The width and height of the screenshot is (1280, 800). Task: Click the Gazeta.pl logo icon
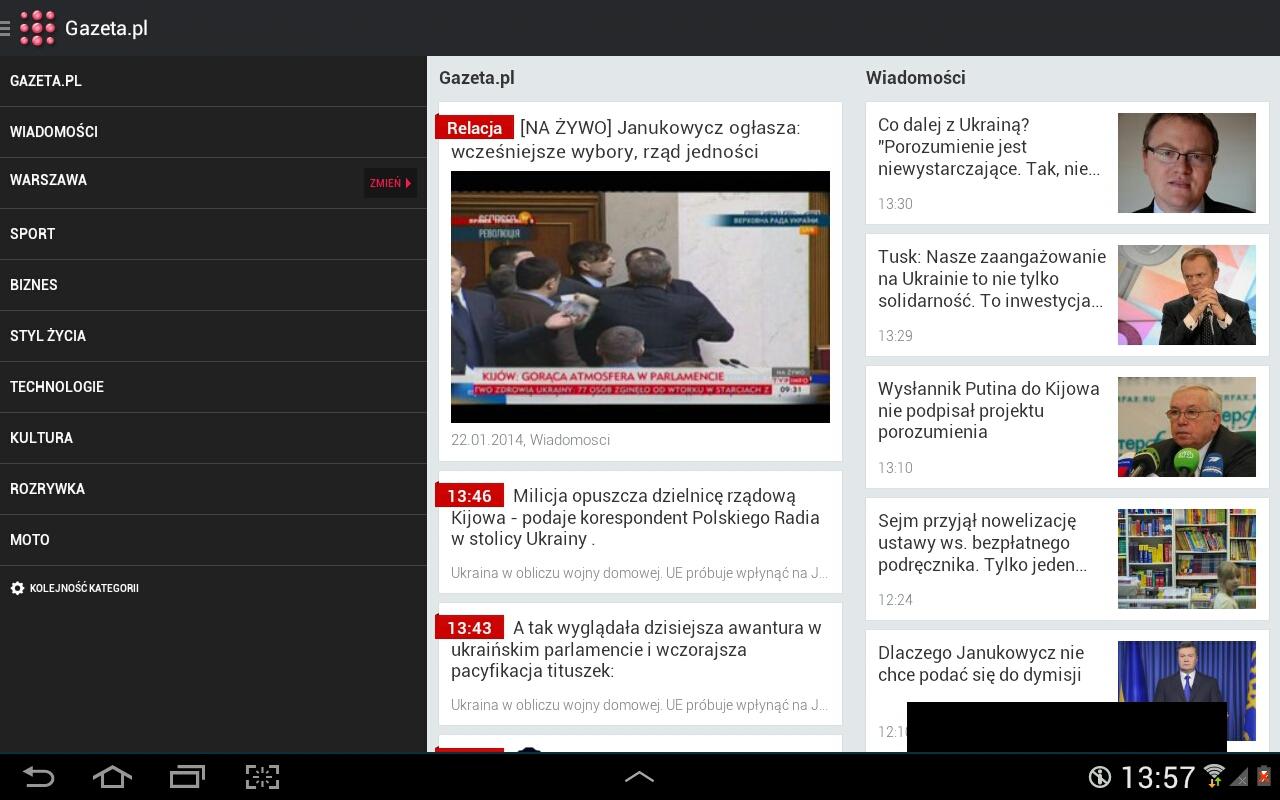38,28
